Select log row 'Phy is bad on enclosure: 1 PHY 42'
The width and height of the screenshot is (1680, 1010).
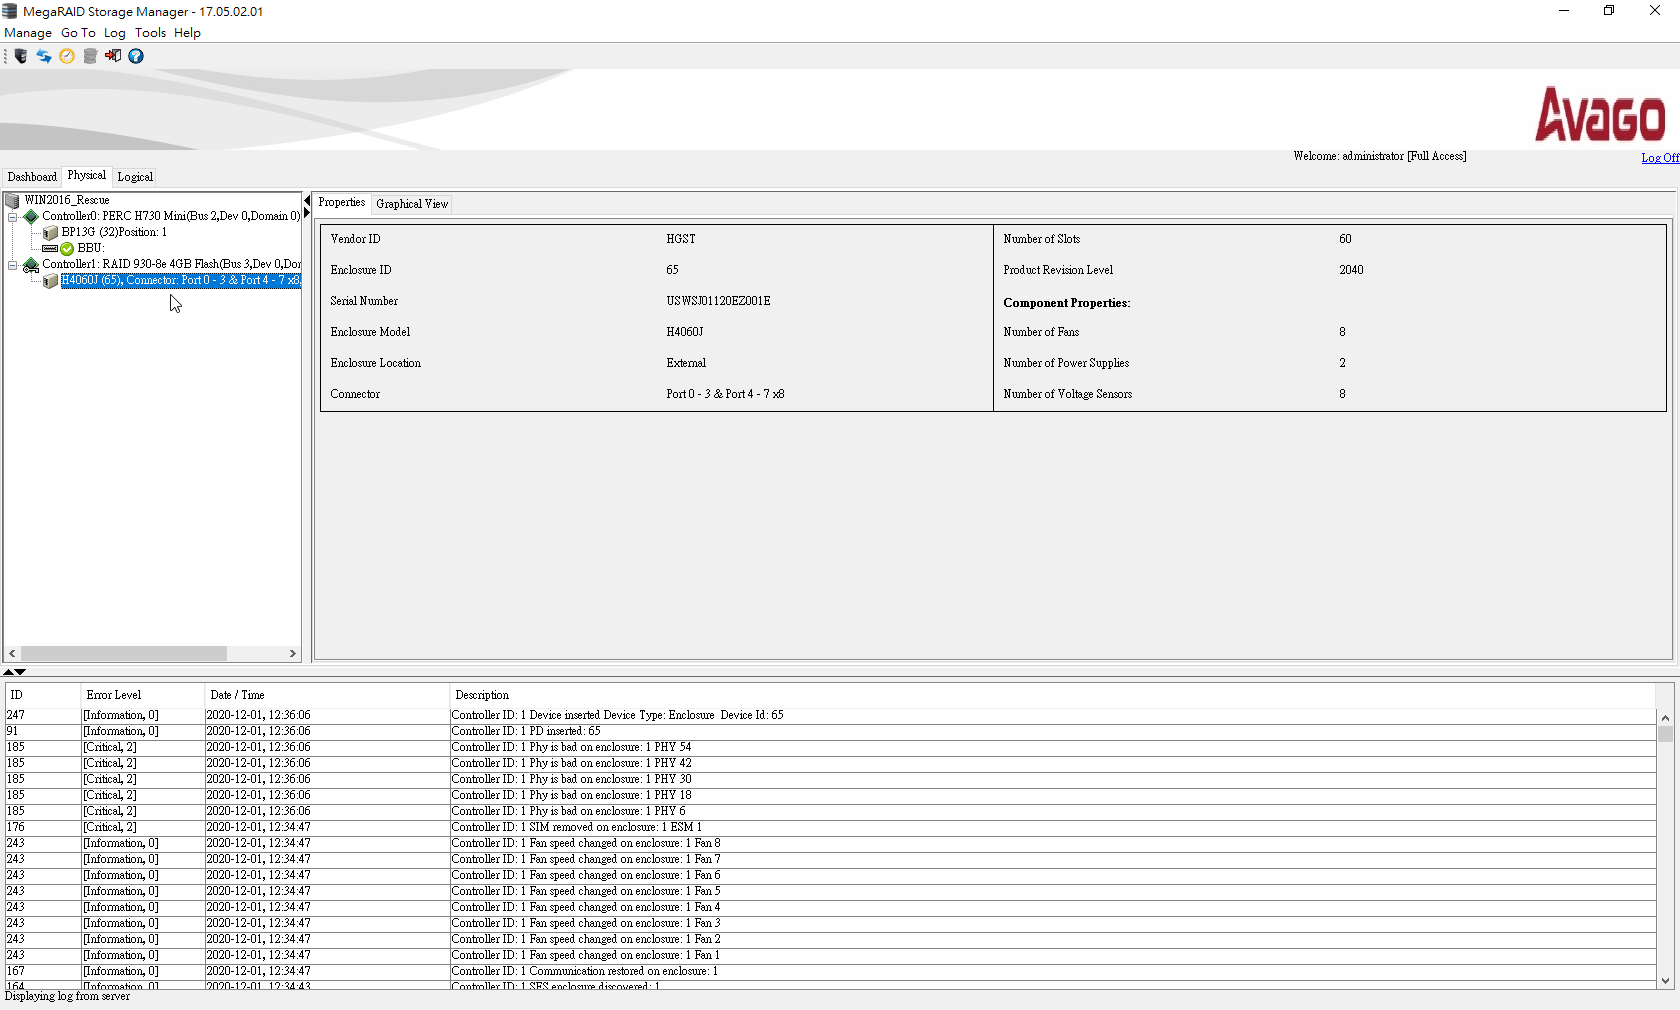pos(830,763)
